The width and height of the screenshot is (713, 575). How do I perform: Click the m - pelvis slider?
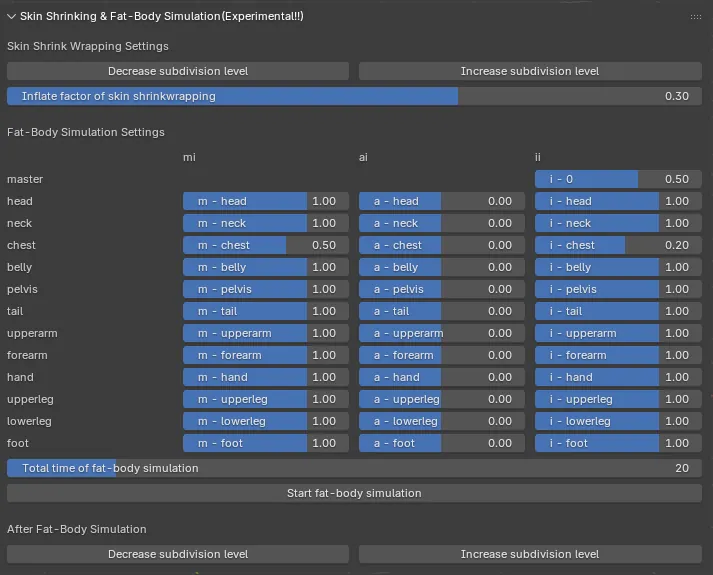(266, 289)
